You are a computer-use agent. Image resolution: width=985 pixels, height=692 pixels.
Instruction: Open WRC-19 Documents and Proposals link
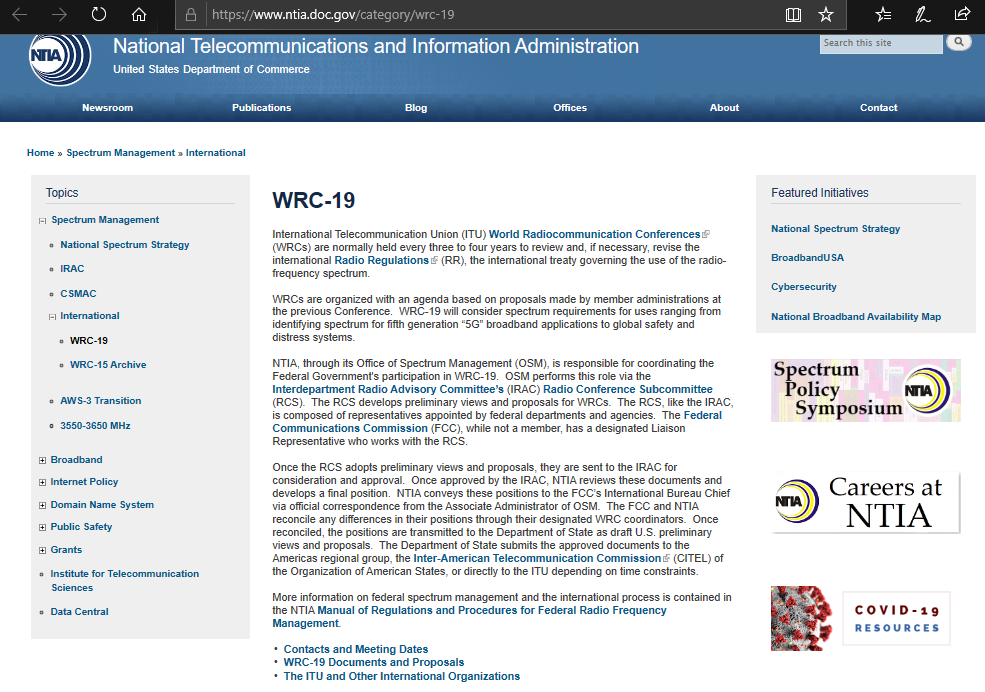(x=374, y=662)
